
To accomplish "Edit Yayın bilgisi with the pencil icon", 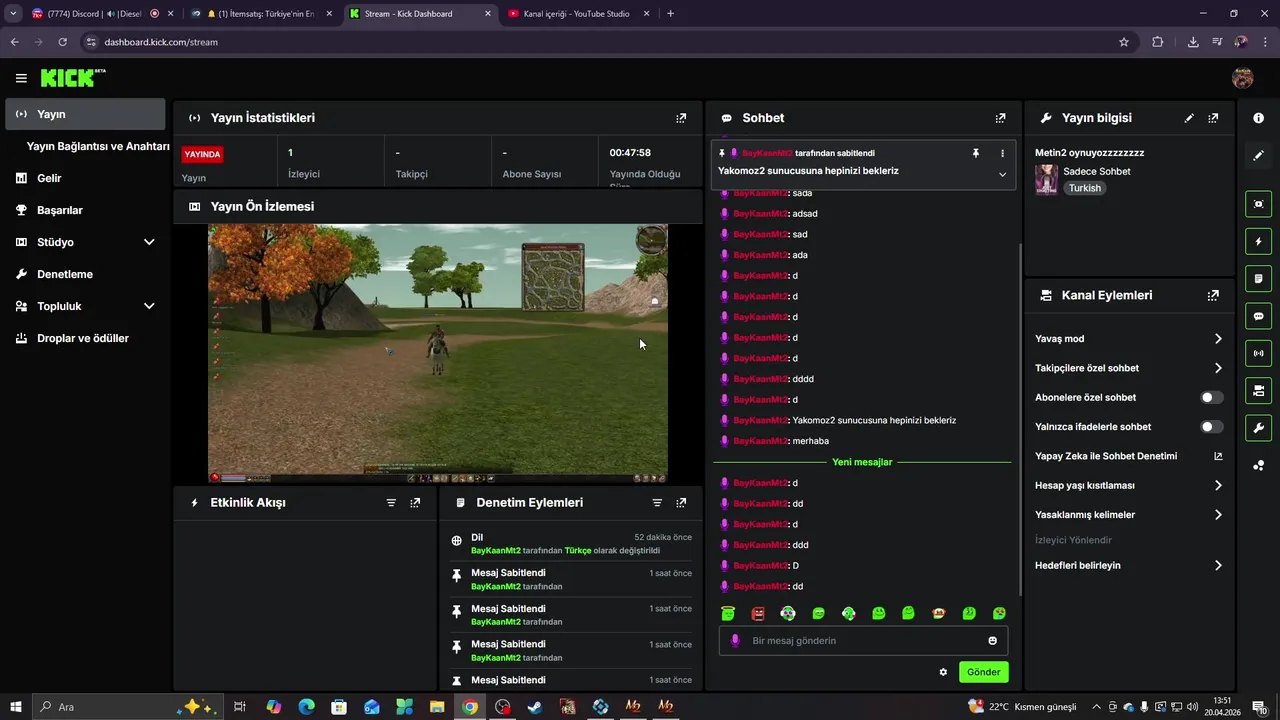I will point(1189,118).
